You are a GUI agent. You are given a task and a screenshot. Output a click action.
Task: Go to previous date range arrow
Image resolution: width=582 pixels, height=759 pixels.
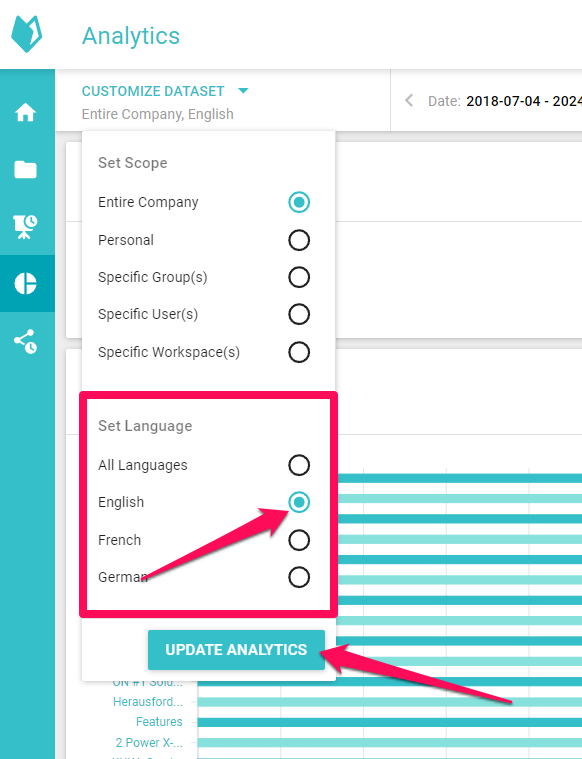point(409,101)
